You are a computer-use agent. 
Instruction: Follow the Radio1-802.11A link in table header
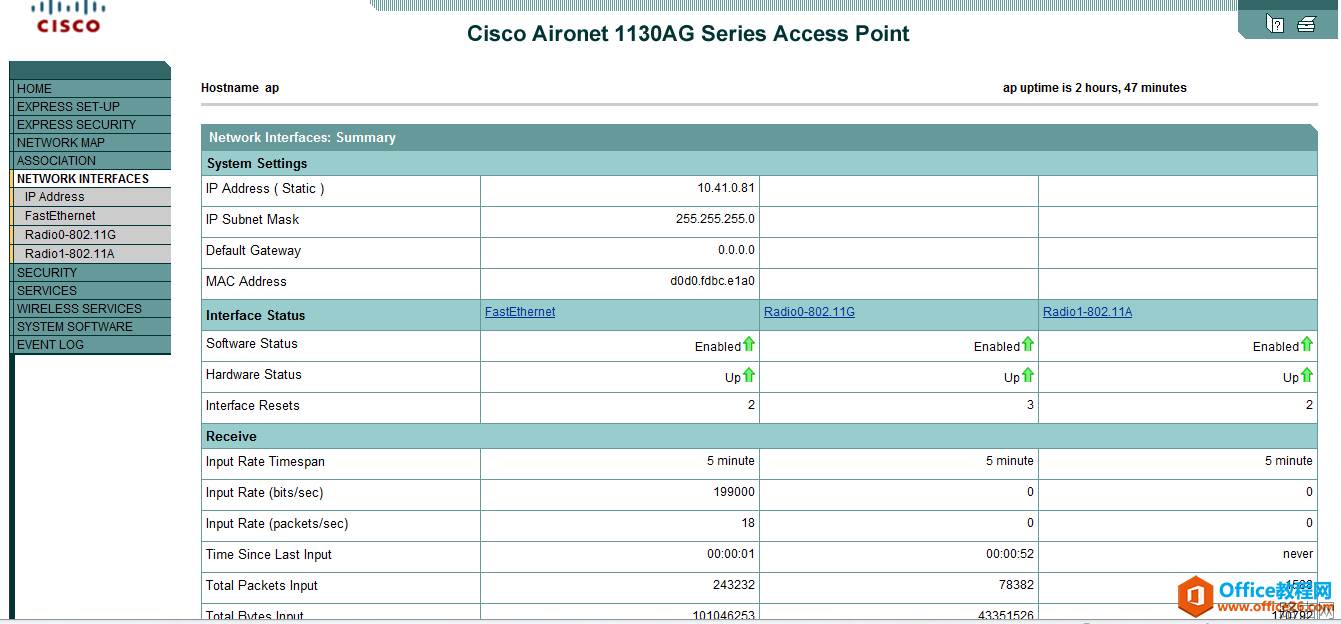1087,312
